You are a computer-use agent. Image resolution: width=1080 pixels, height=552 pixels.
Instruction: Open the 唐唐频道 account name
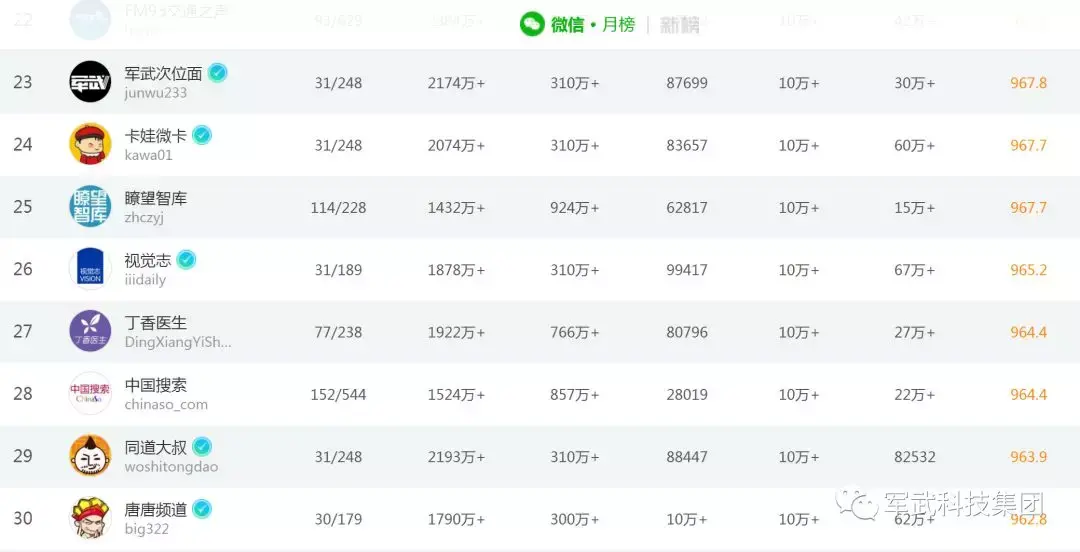tap(156, 510)
